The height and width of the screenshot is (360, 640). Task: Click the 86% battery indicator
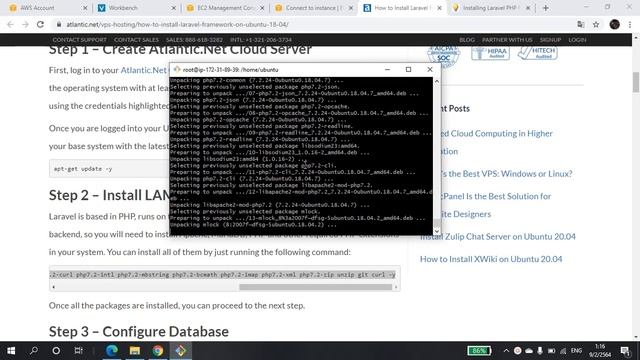[x=479, y=351]
